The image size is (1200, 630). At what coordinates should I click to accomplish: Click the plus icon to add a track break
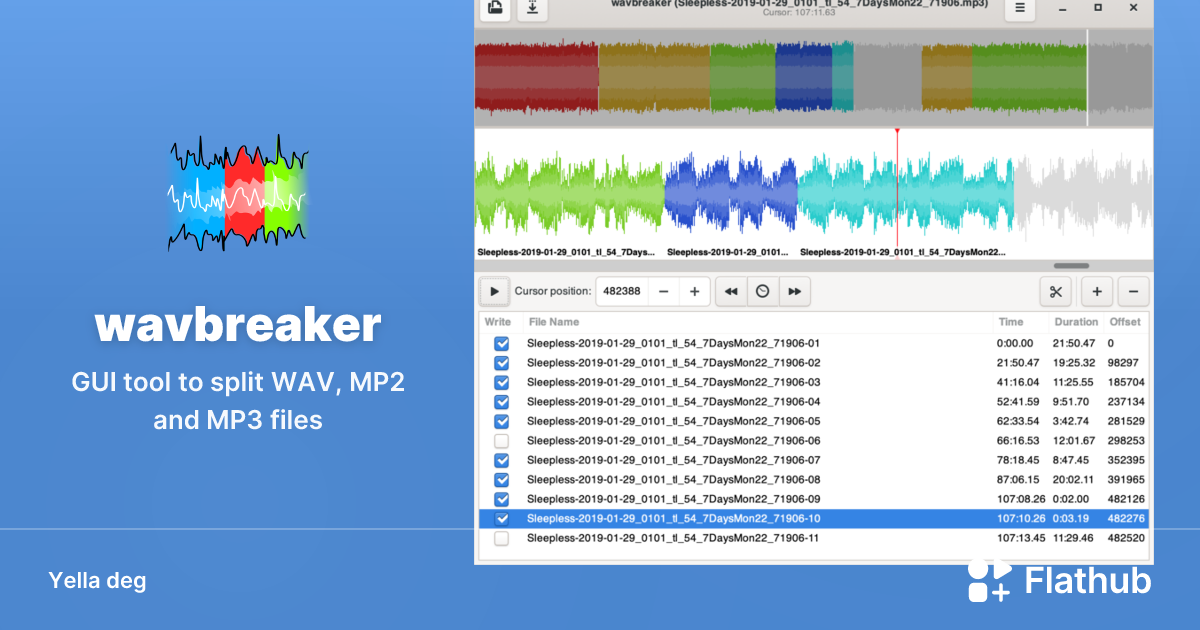coord(1096,291)
